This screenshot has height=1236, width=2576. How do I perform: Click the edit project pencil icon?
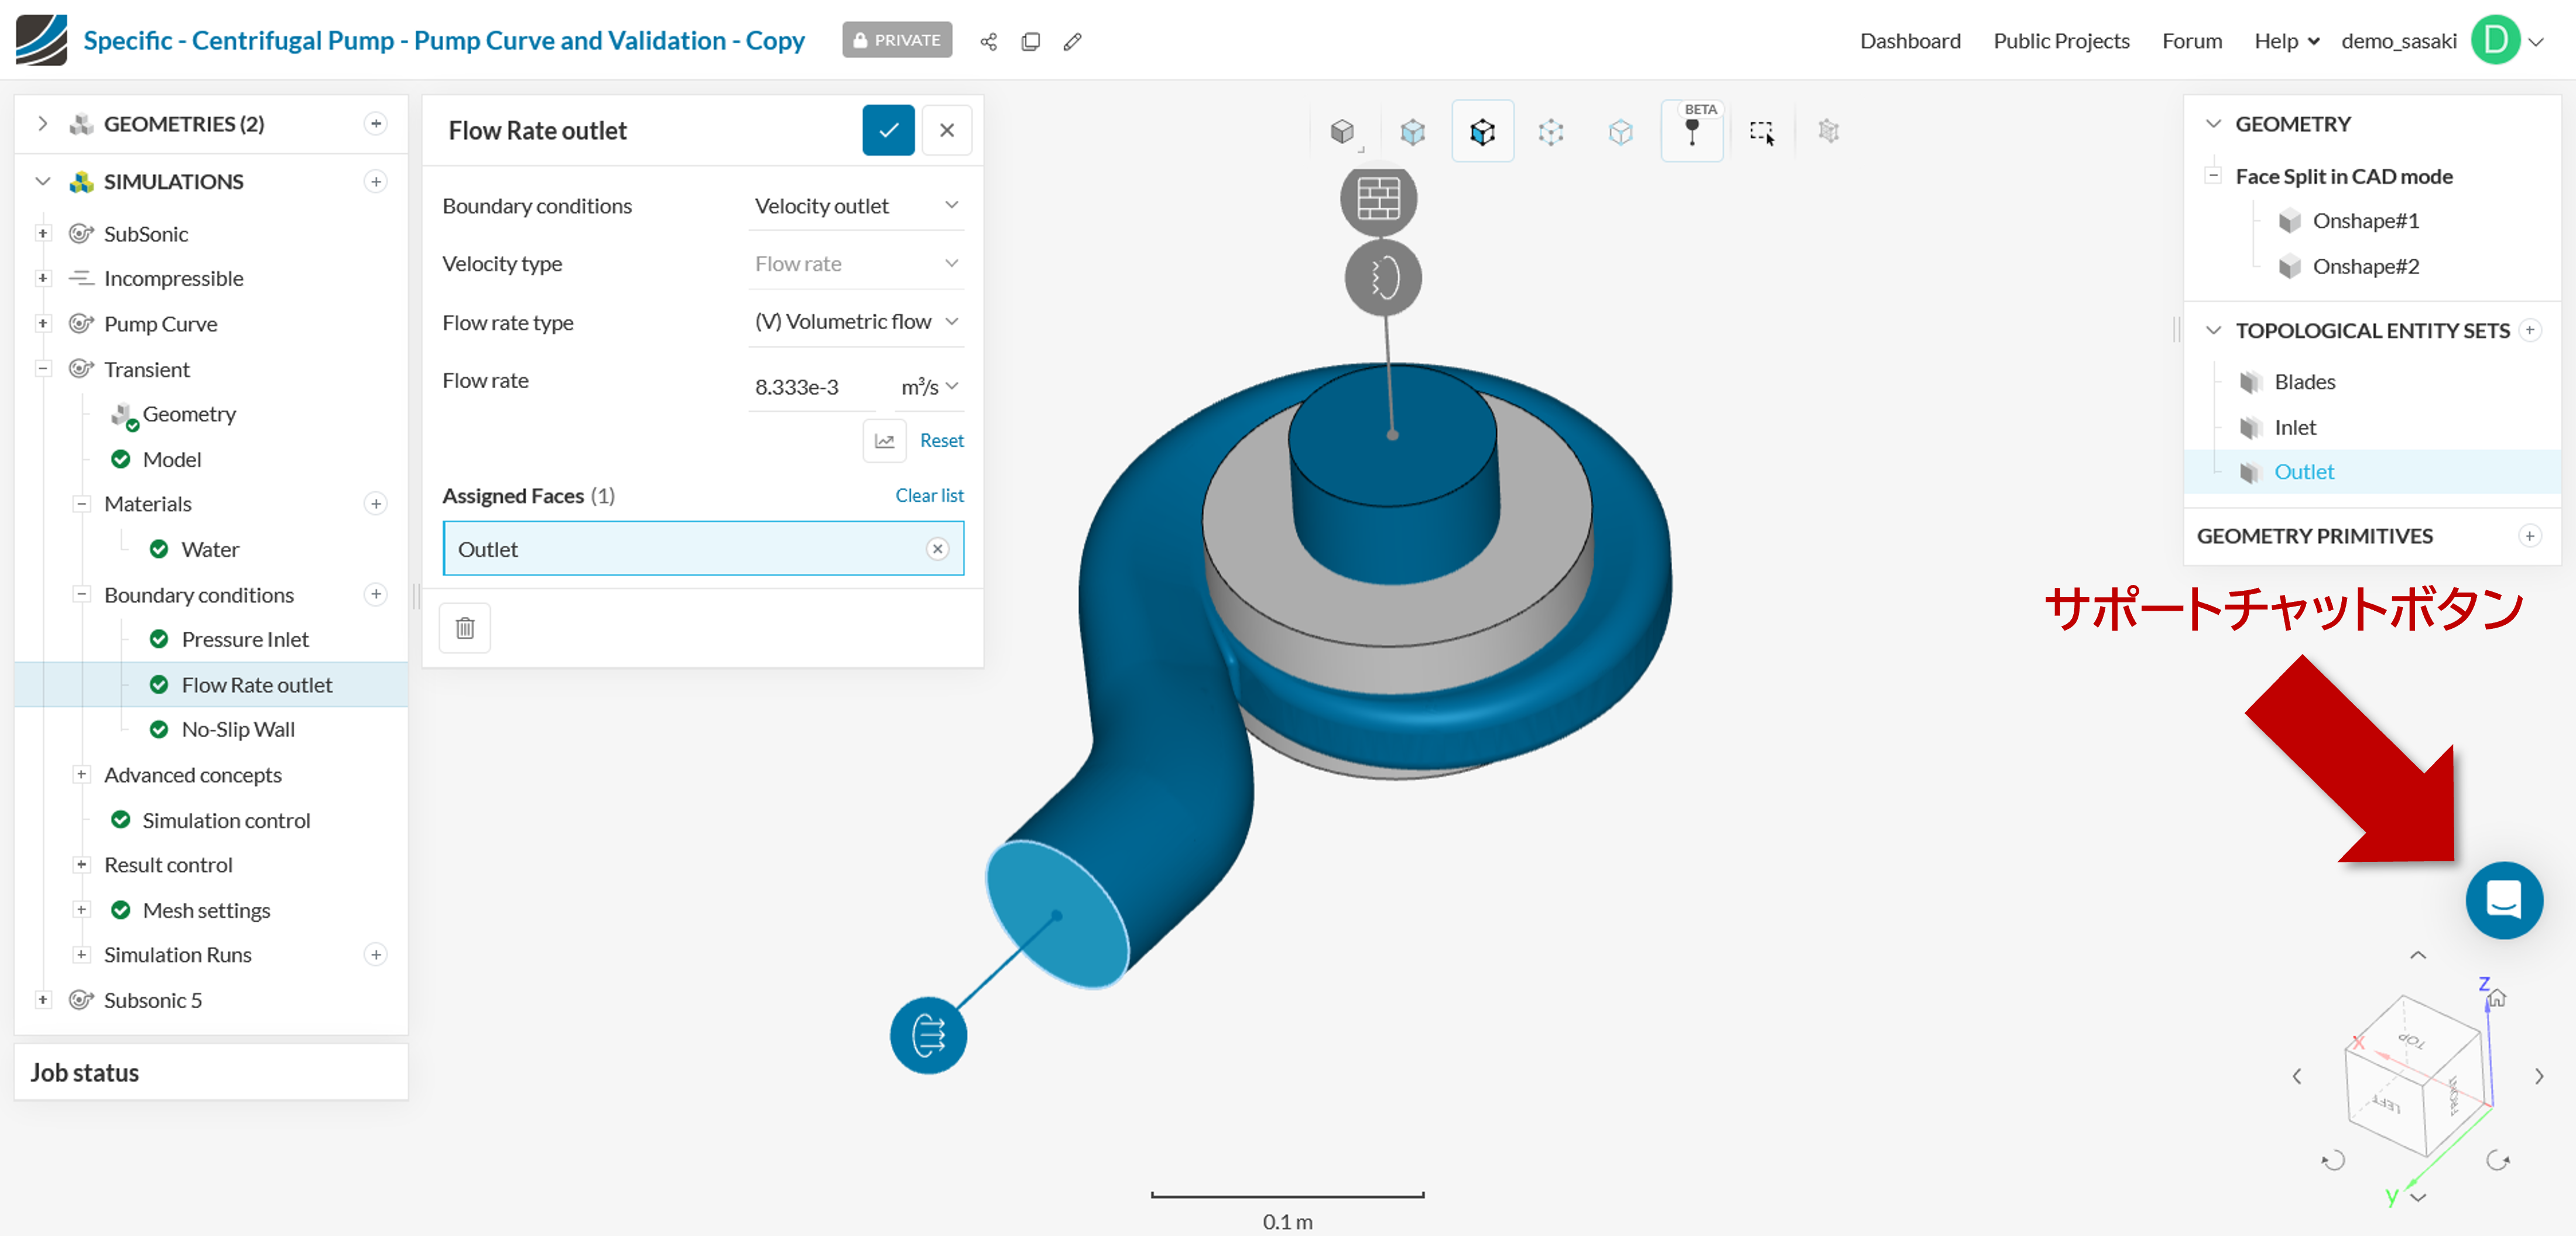(1072, 41)
